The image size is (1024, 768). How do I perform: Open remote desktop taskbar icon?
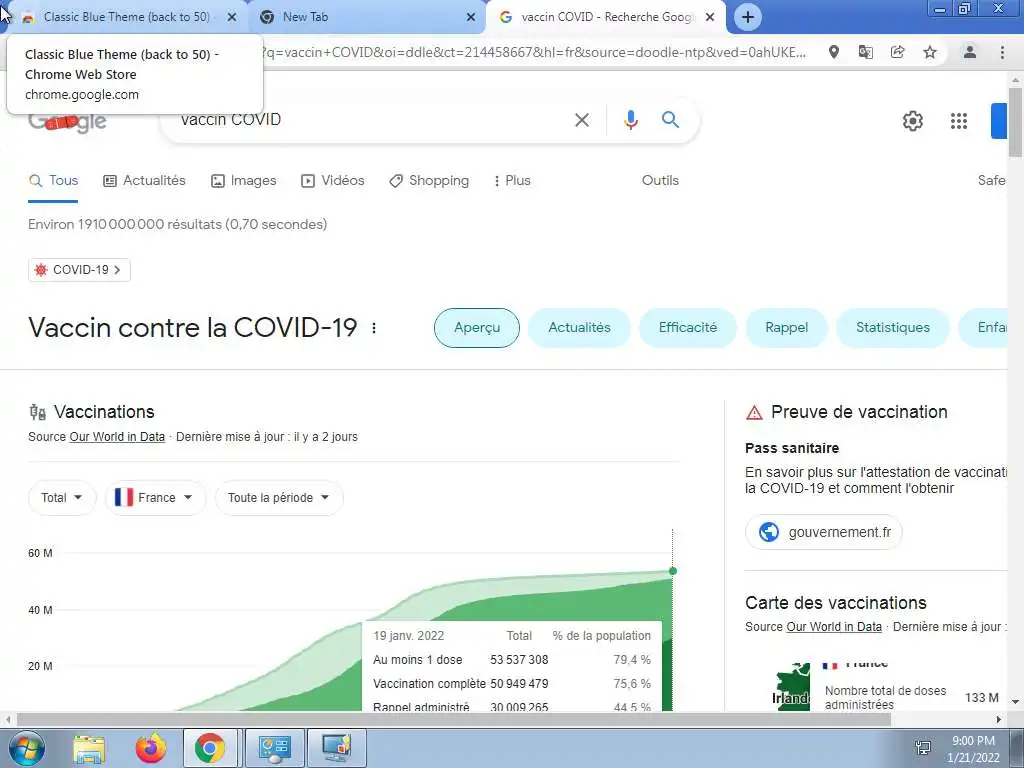point(336,748)
